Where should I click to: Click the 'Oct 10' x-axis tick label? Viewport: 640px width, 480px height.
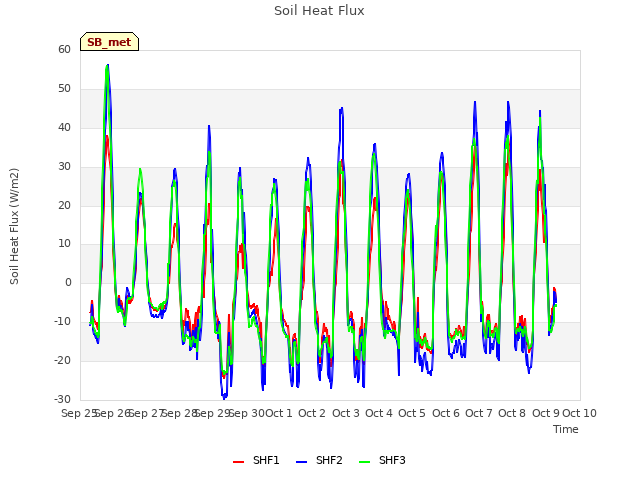click(580, 413)
